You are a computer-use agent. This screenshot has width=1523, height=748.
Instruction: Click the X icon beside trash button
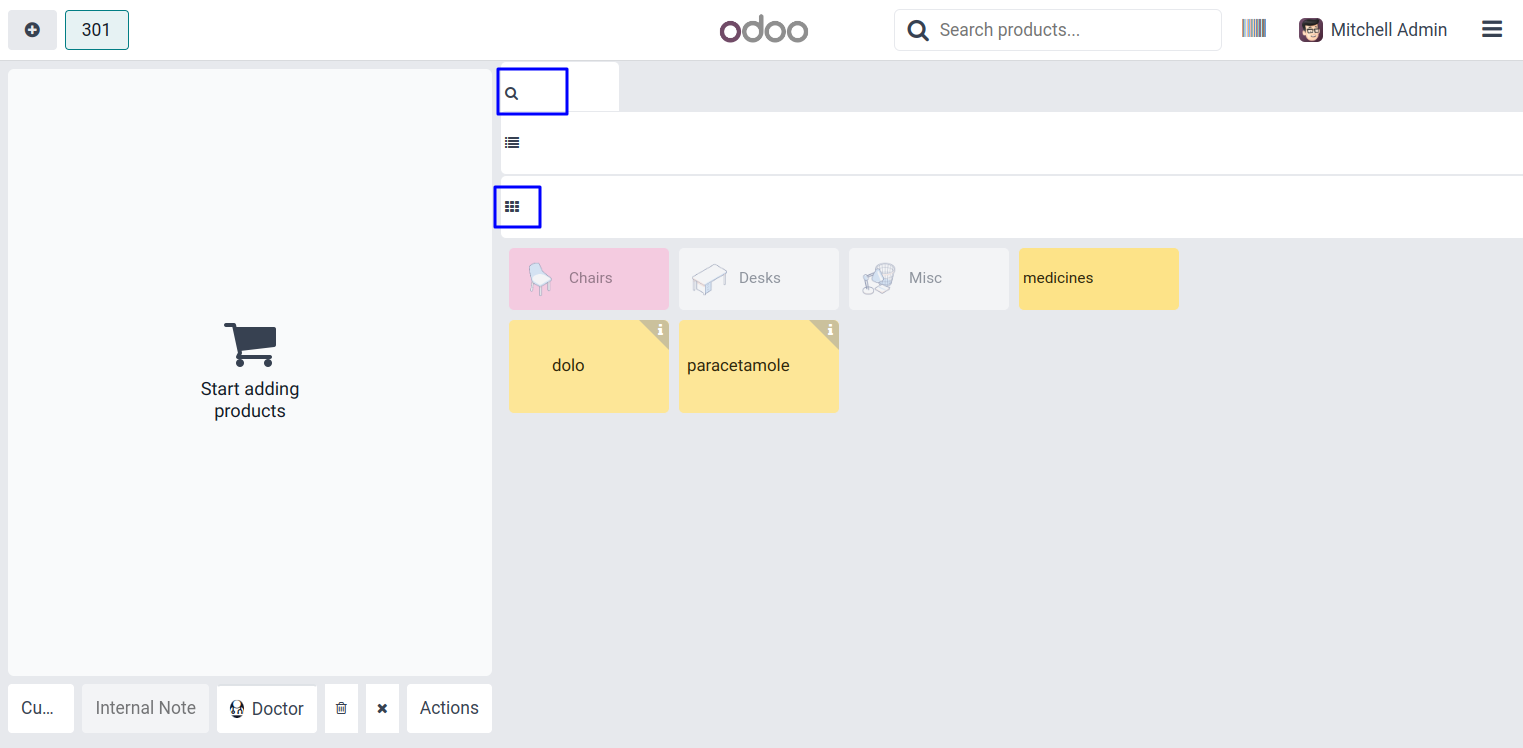(382, 708)
